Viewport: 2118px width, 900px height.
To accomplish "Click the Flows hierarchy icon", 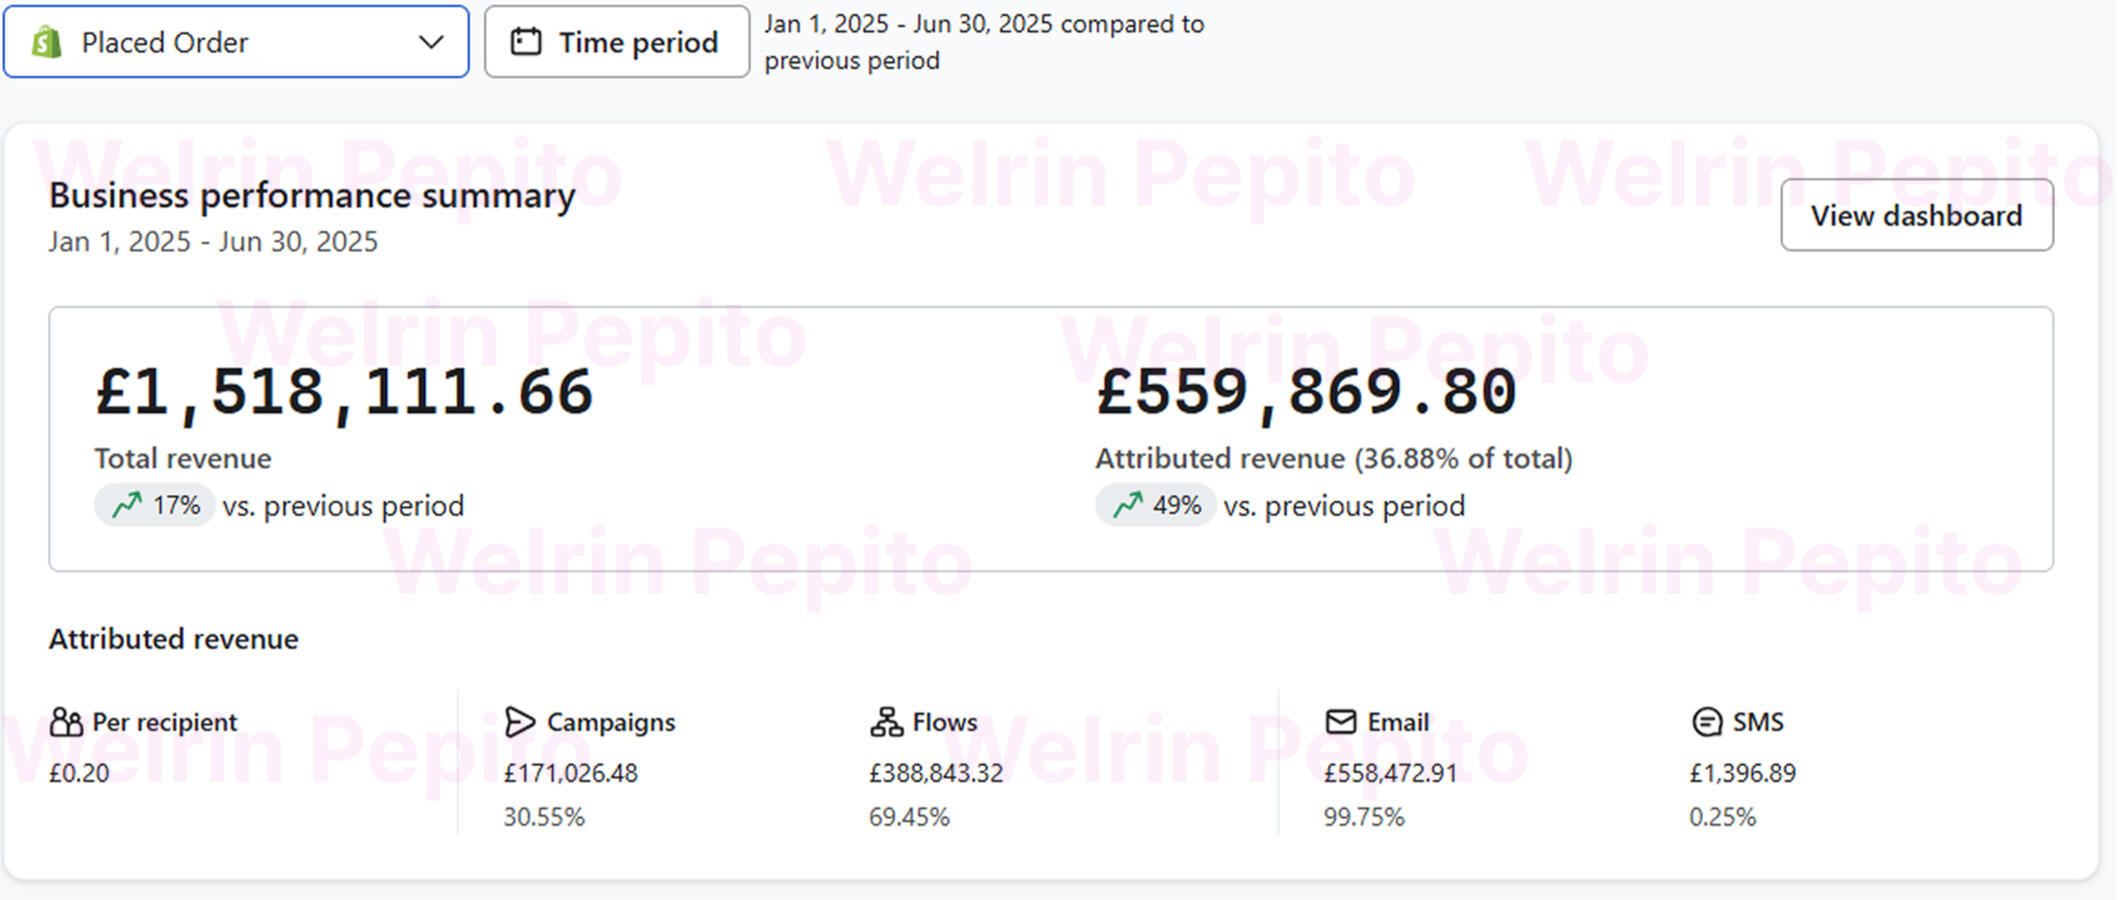I will (886, 722).
